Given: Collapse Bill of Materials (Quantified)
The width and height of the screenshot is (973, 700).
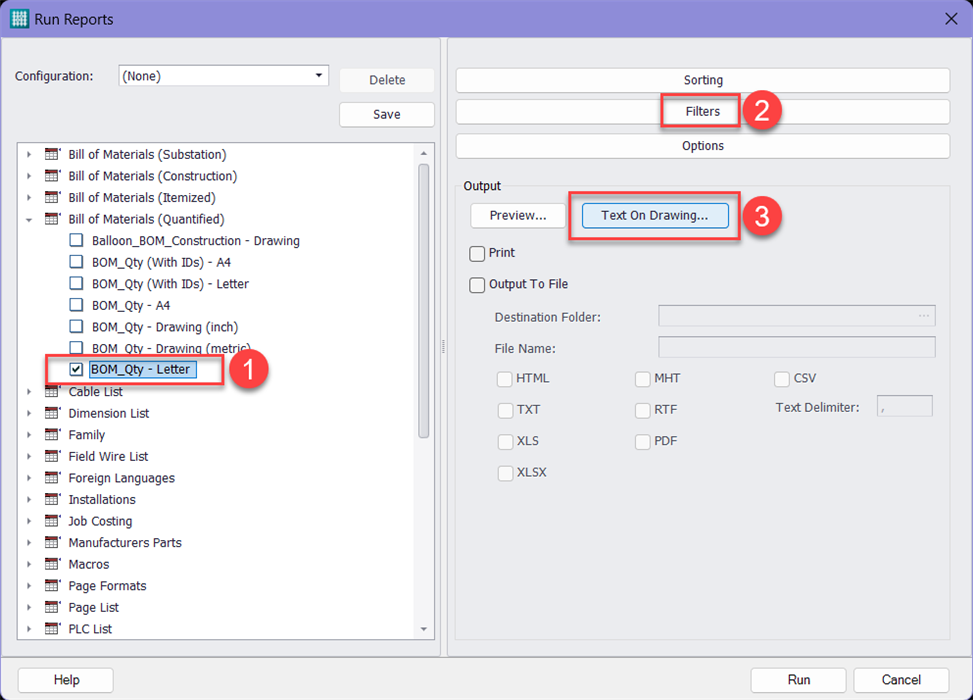Looking at the screenshot, I should click(x=29, y=219).
